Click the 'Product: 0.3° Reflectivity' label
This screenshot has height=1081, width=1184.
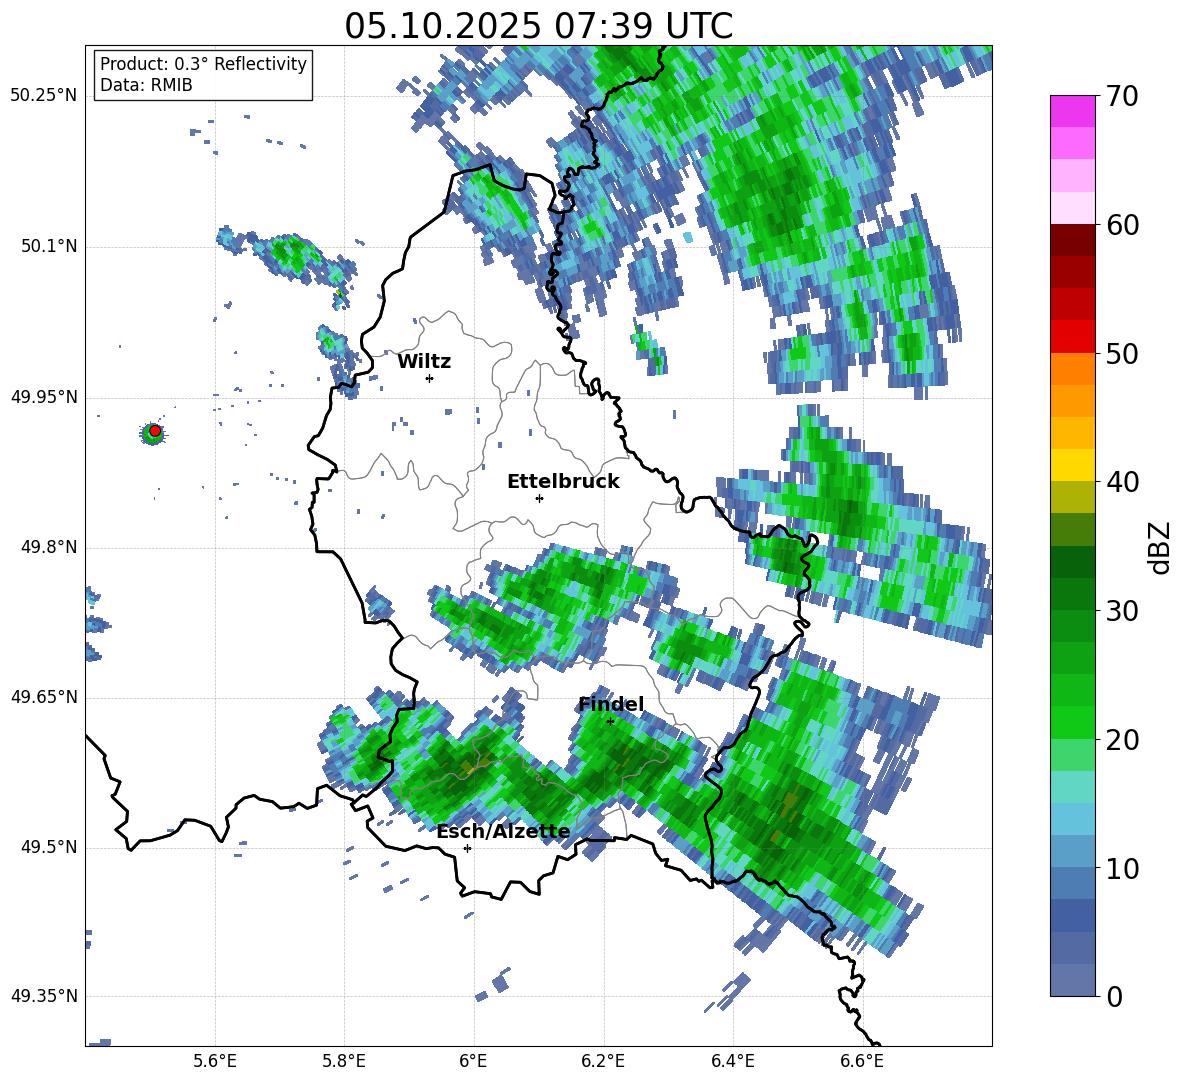(x=203, y=63)
